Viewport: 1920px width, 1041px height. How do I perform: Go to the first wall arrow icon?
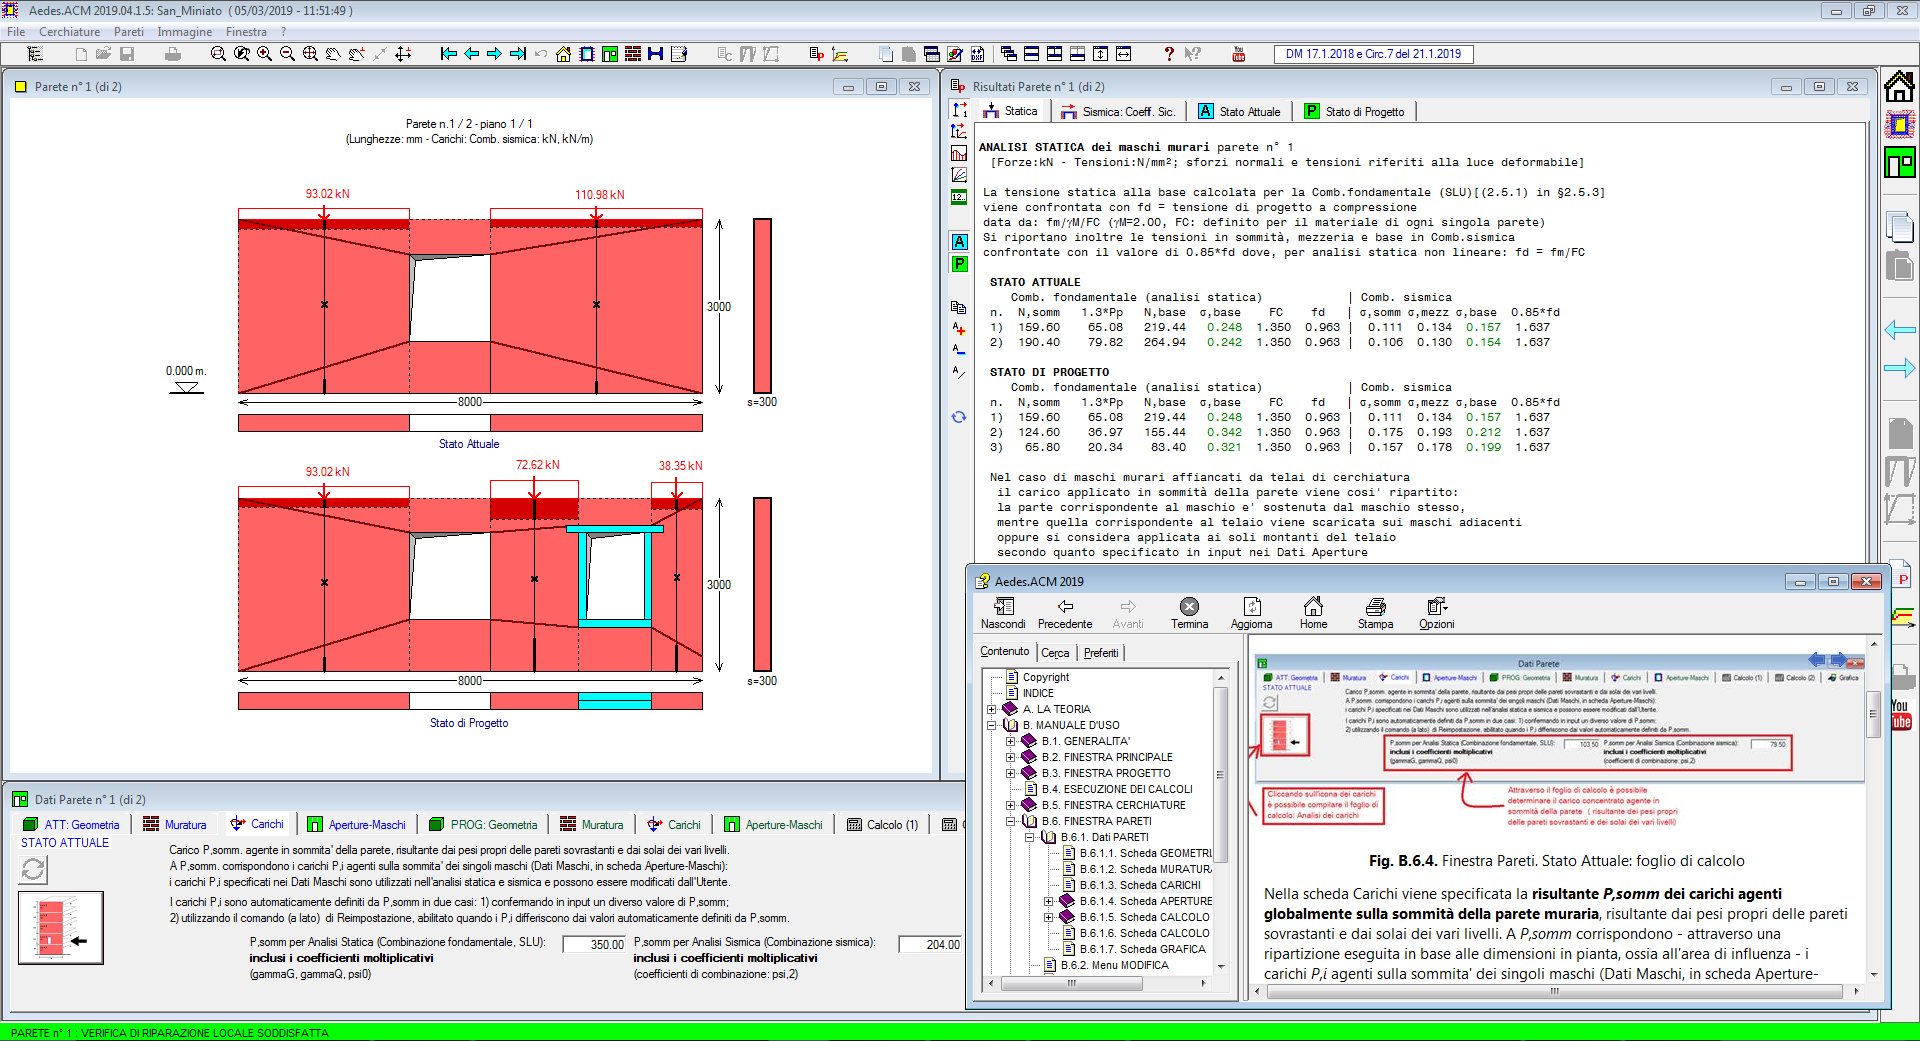449,54
